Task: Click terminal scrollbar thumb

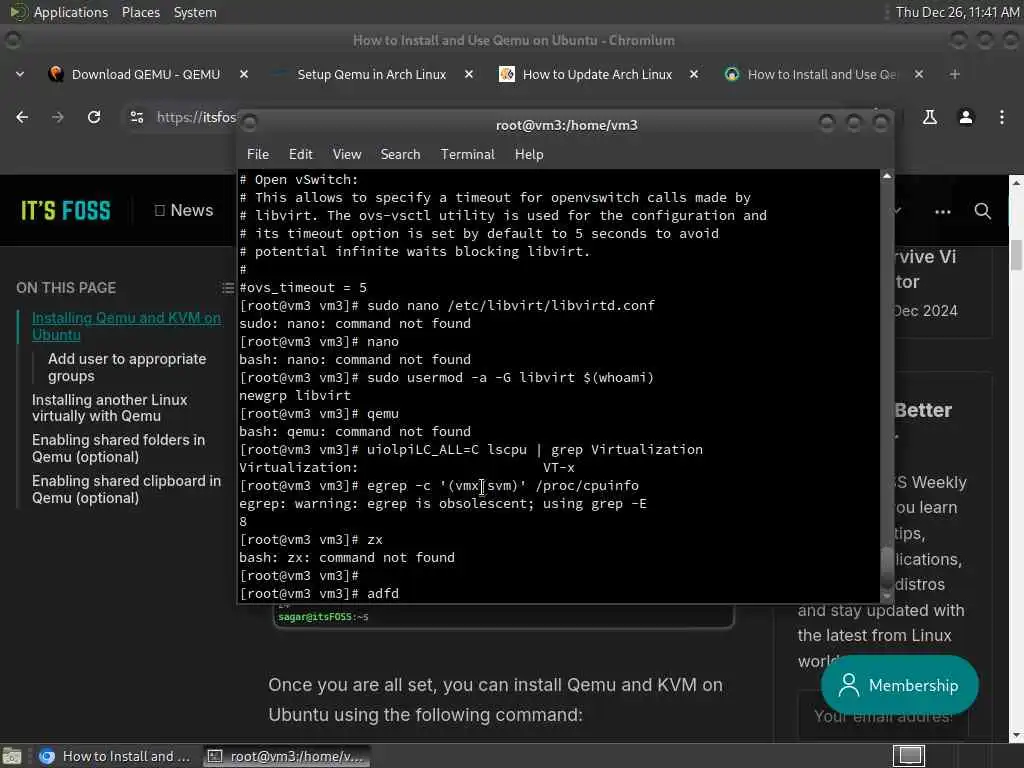Action: pos(886,568)
